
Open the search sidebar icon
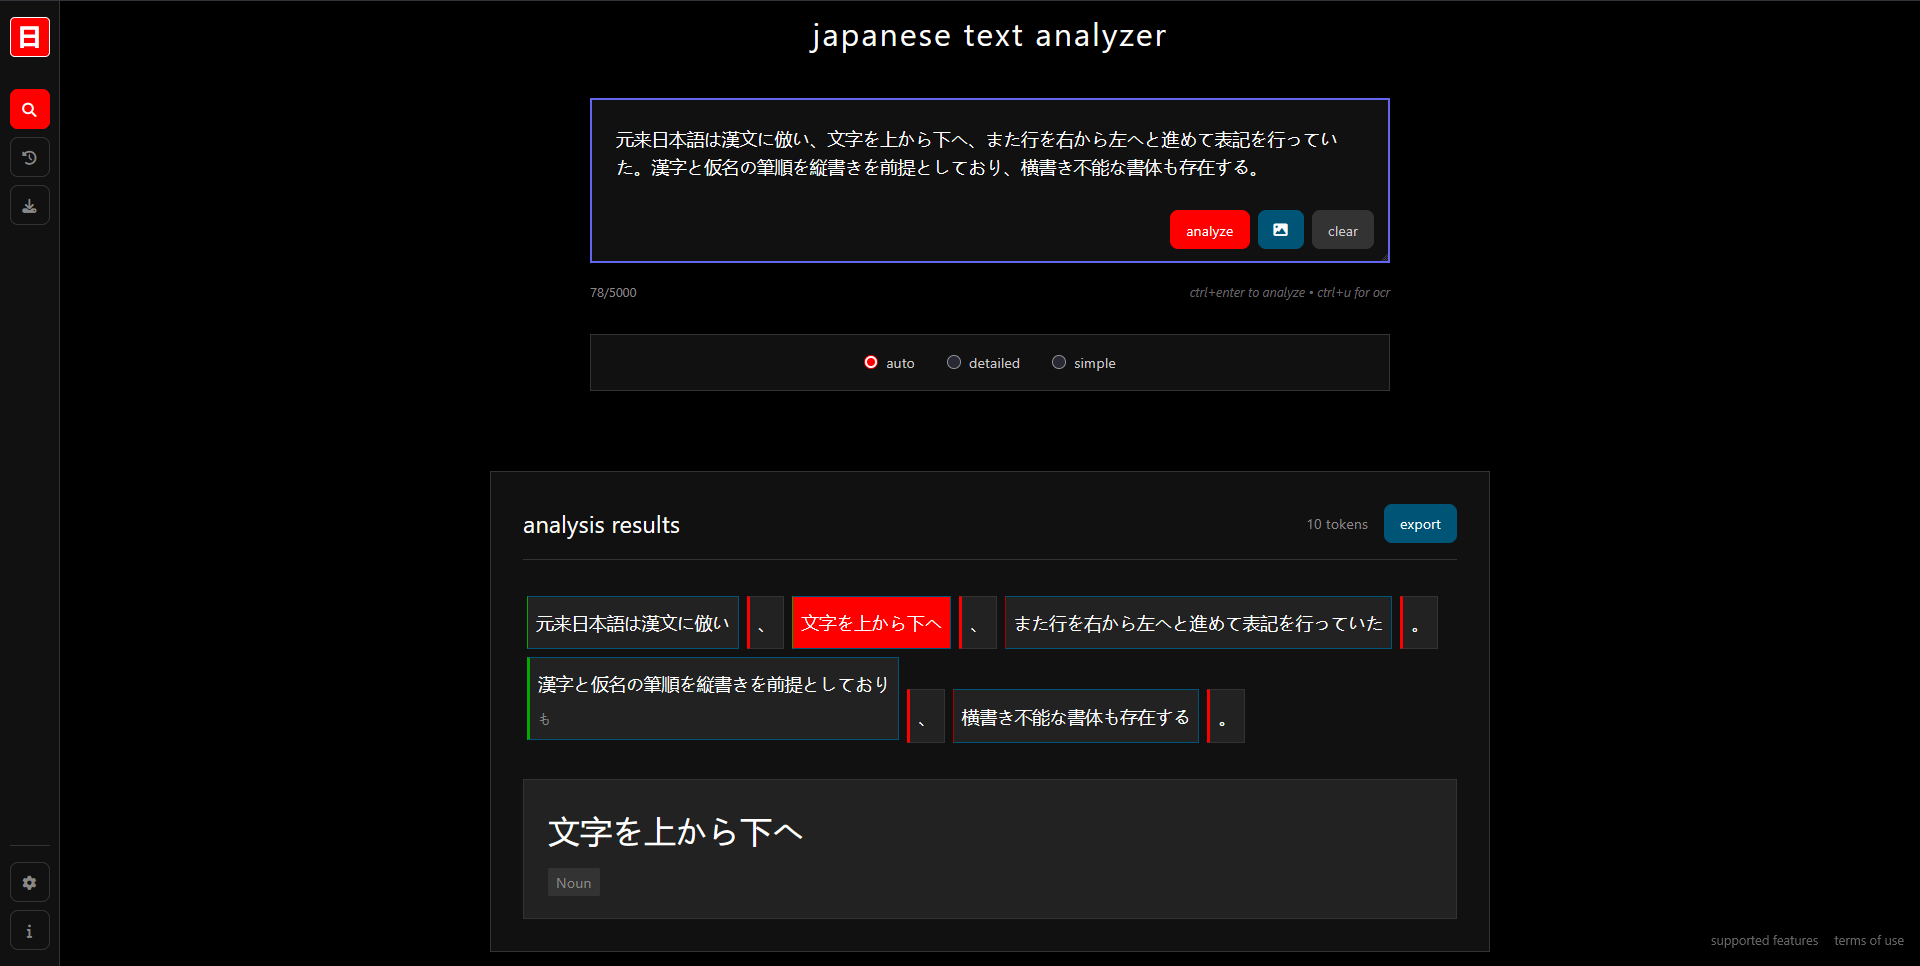[x=30, y=109]
